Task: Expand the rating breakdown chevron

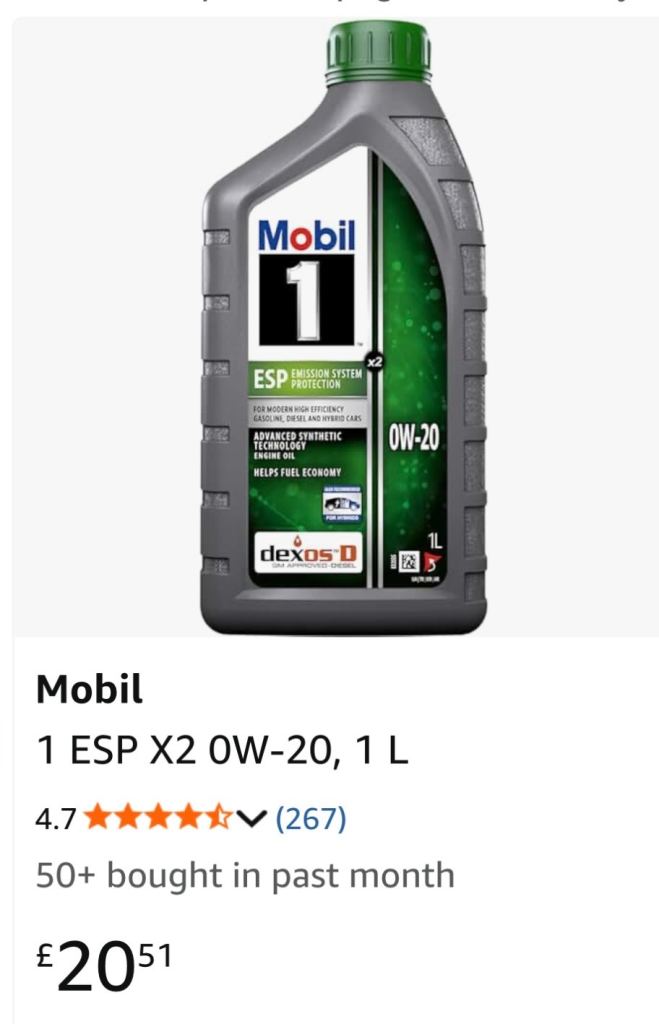Action: point(251,818)
